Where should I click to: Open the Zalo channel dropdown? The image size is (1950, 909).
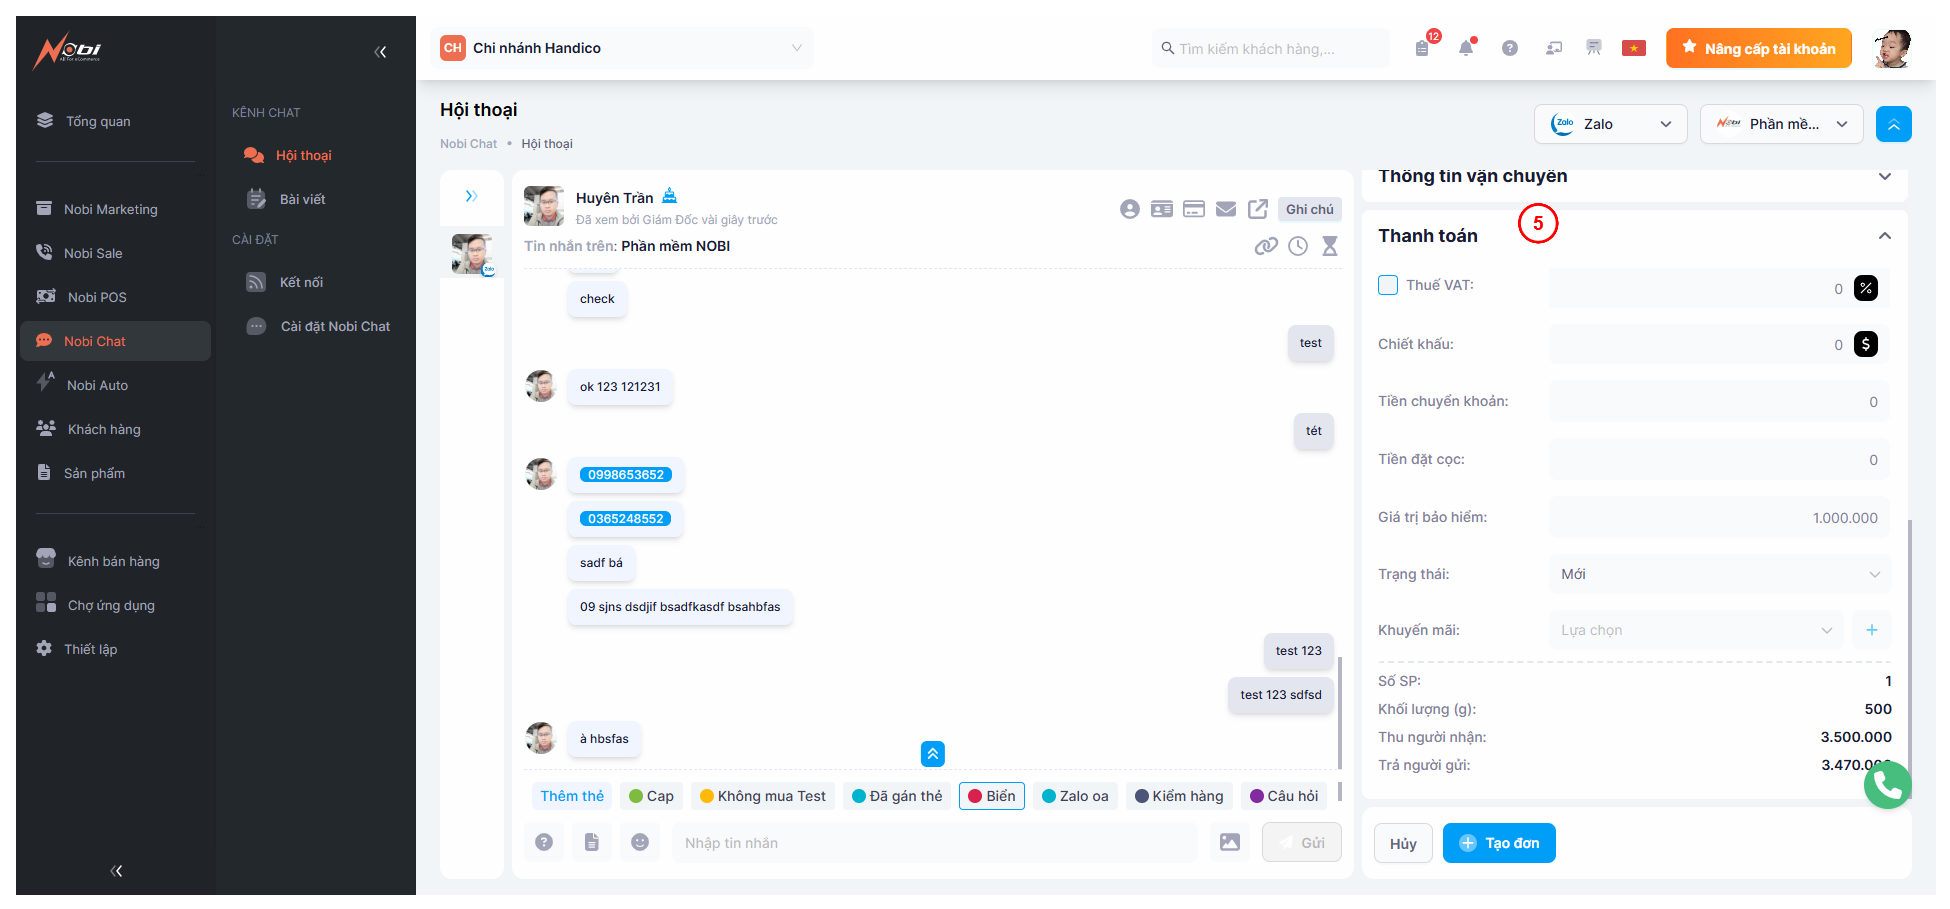[x=1610, y=124]
